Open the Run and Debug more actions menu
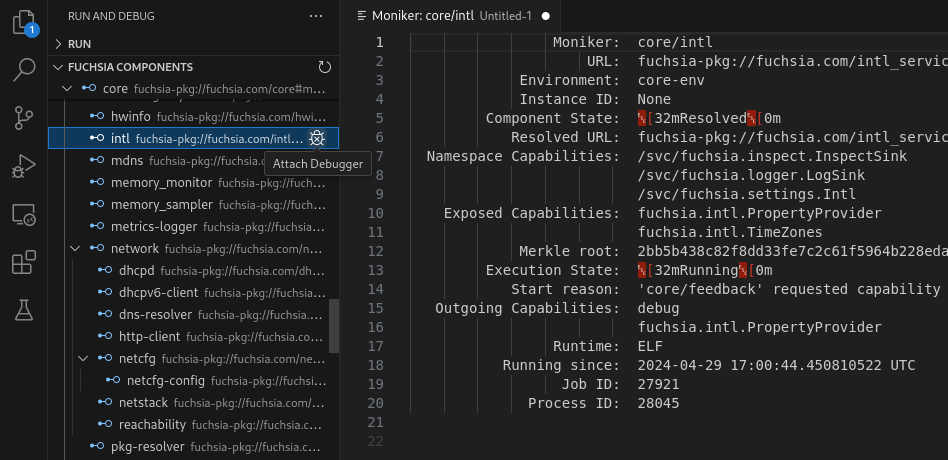This screenshot has height=460, width=948. click(316, 16)
